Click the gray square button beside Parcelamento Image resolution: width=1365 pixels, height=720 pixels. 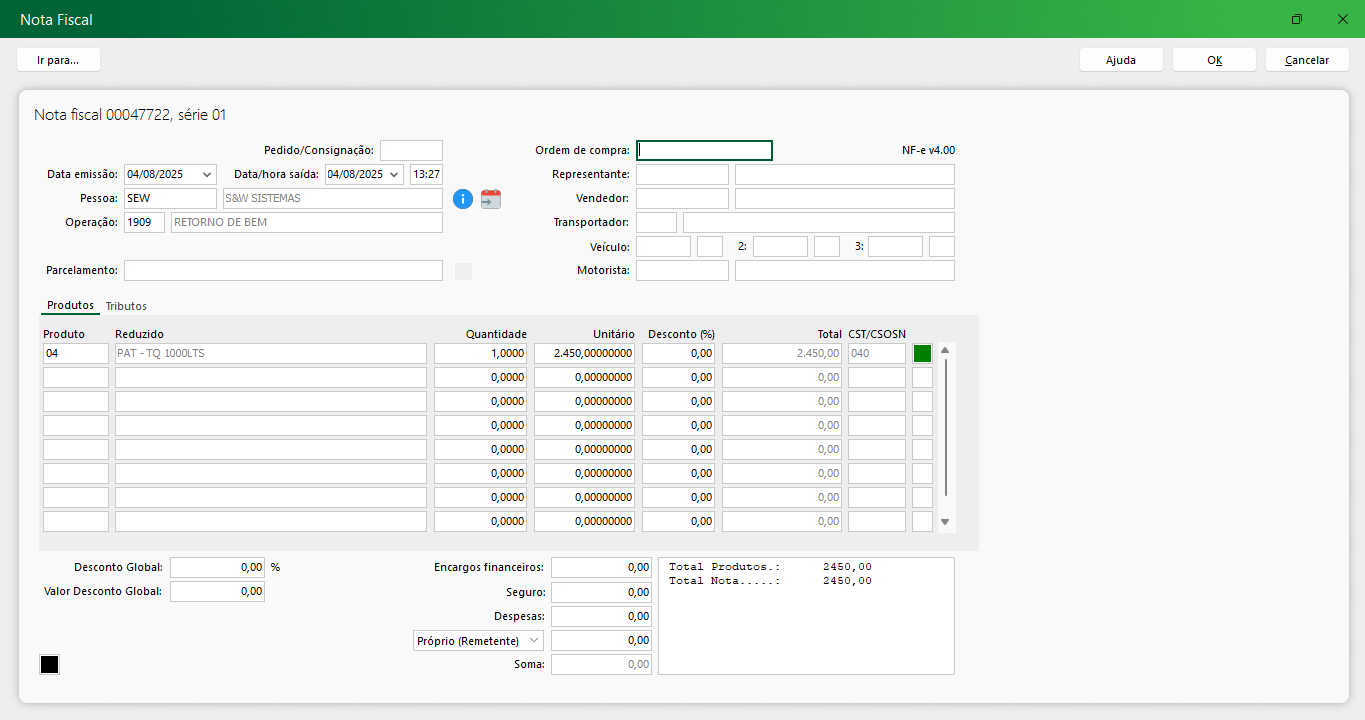tap(463, 271)
